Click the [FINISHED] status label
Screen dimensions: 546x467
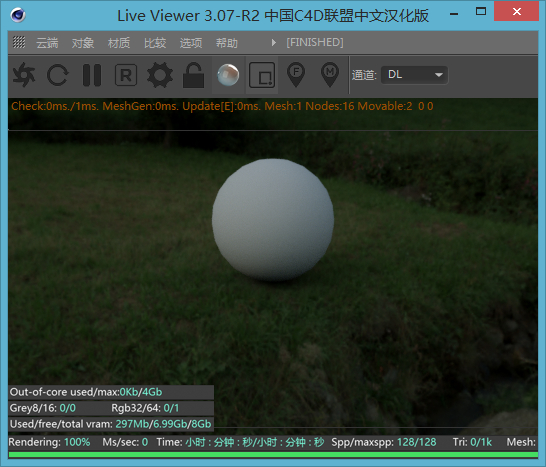click(x=315, y=42)
